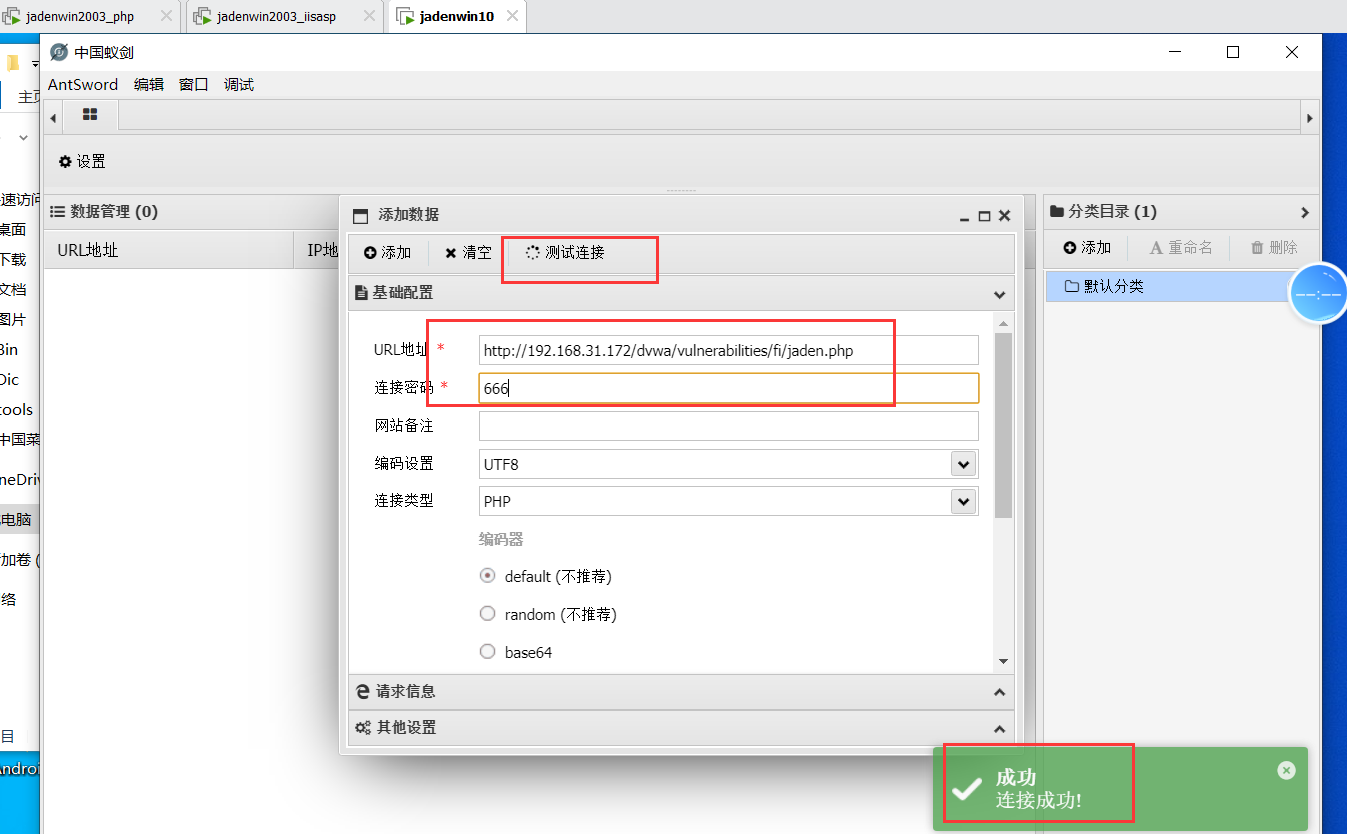Viewport: 1347px width, 834px height.
Task: Dismiss the success notification with its close icon
Action: (1286, 770)
